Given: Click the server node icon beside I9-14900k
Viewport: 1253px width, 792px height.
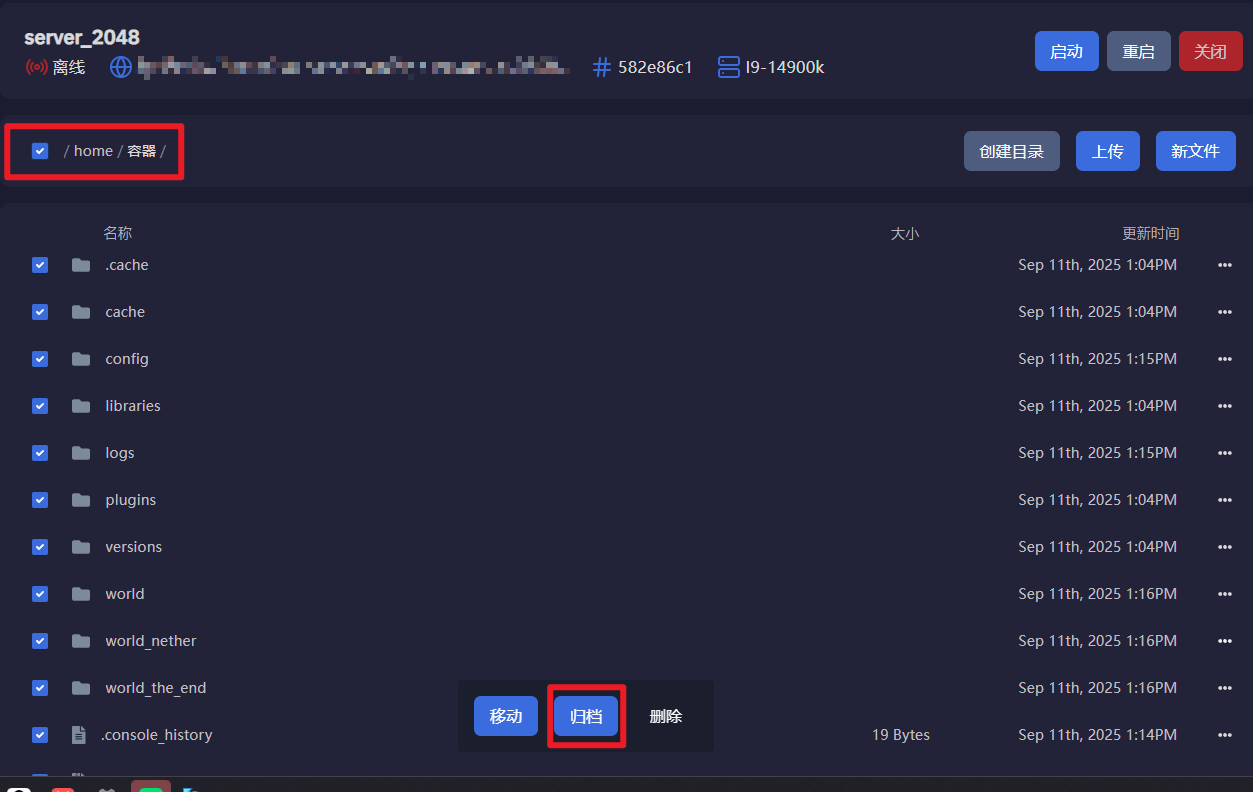Looking at the screenshot, I should pos(729,67).
